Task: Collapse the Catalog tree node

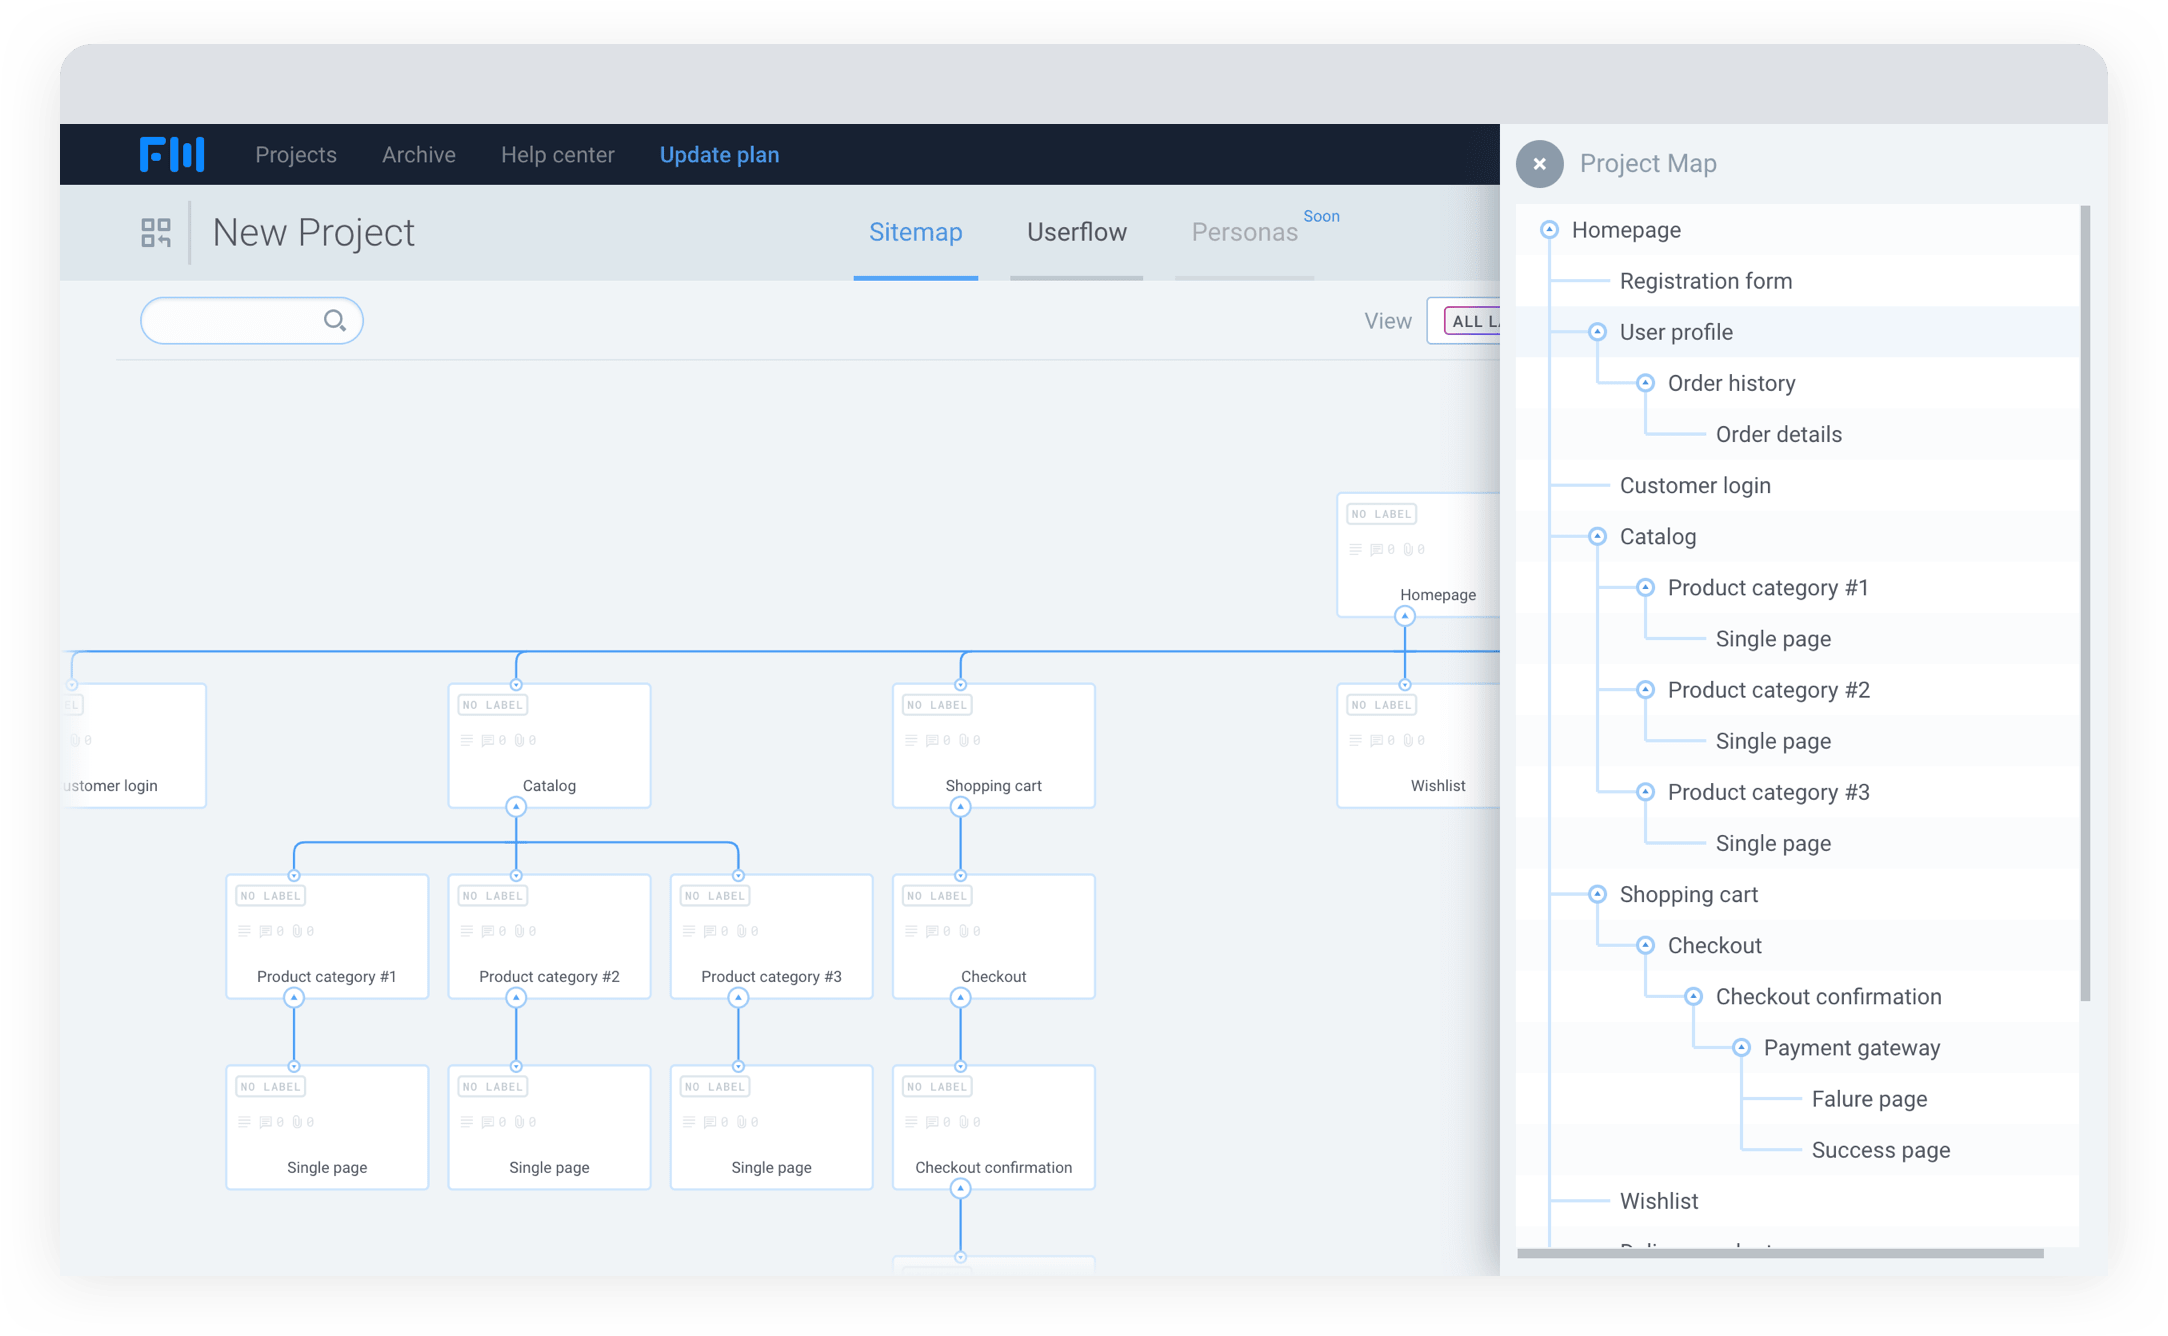Action: tap(1597, 537)
